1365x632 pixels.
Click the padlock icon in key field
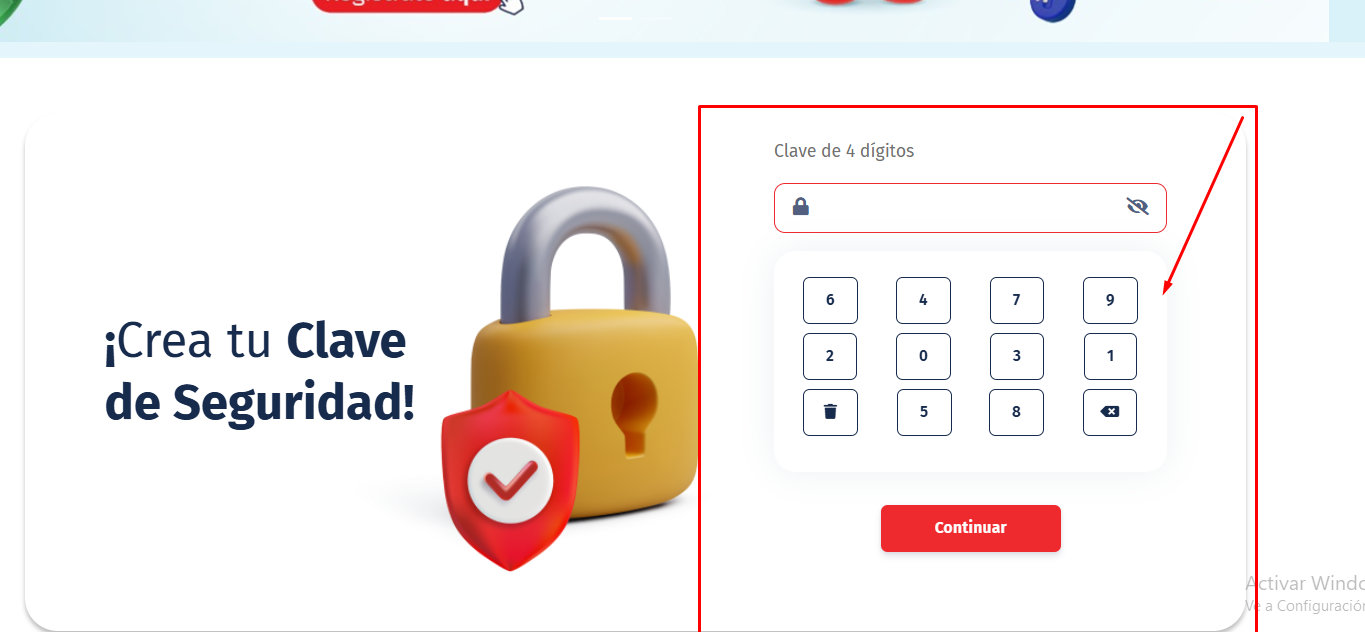[801, 207]
